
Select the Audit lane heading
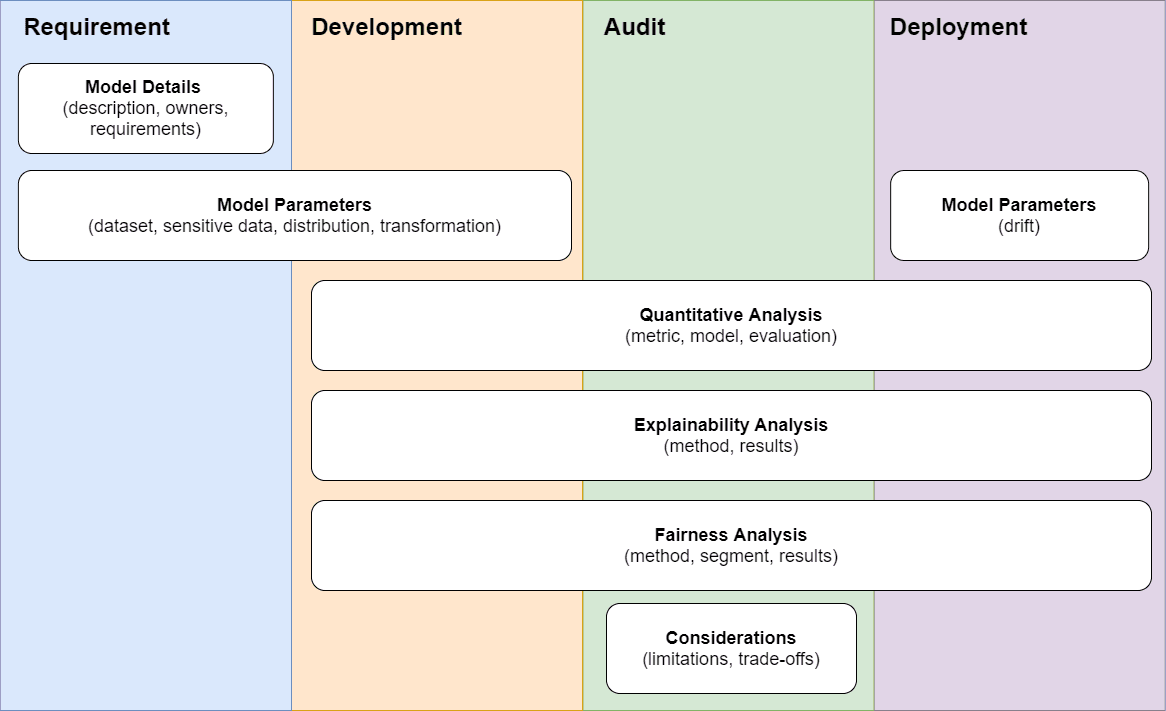(632, 27)
